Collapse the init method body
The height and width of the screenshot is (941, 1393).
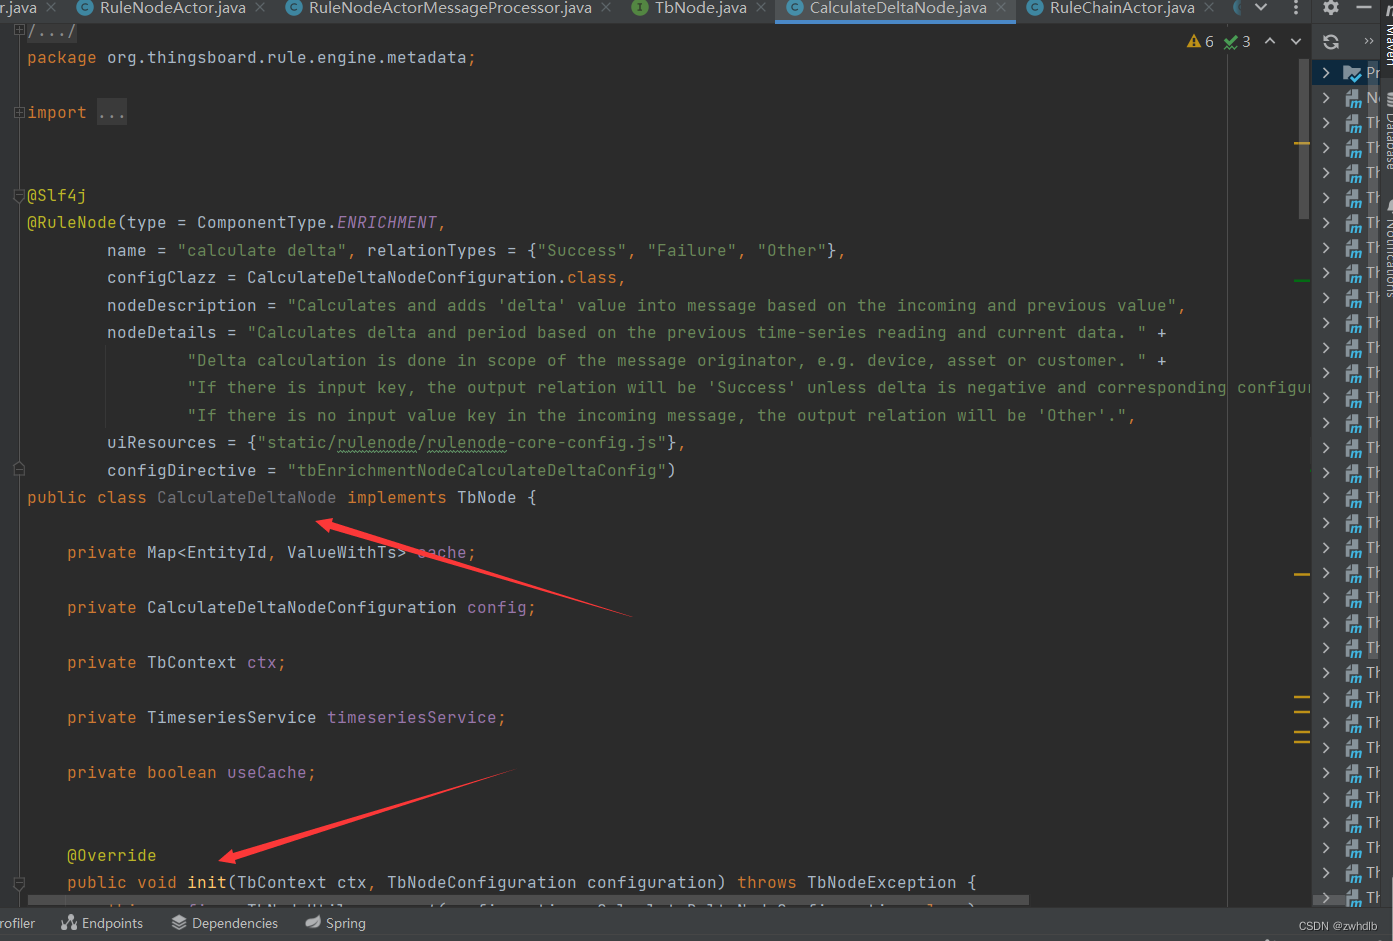coord(19,883)
